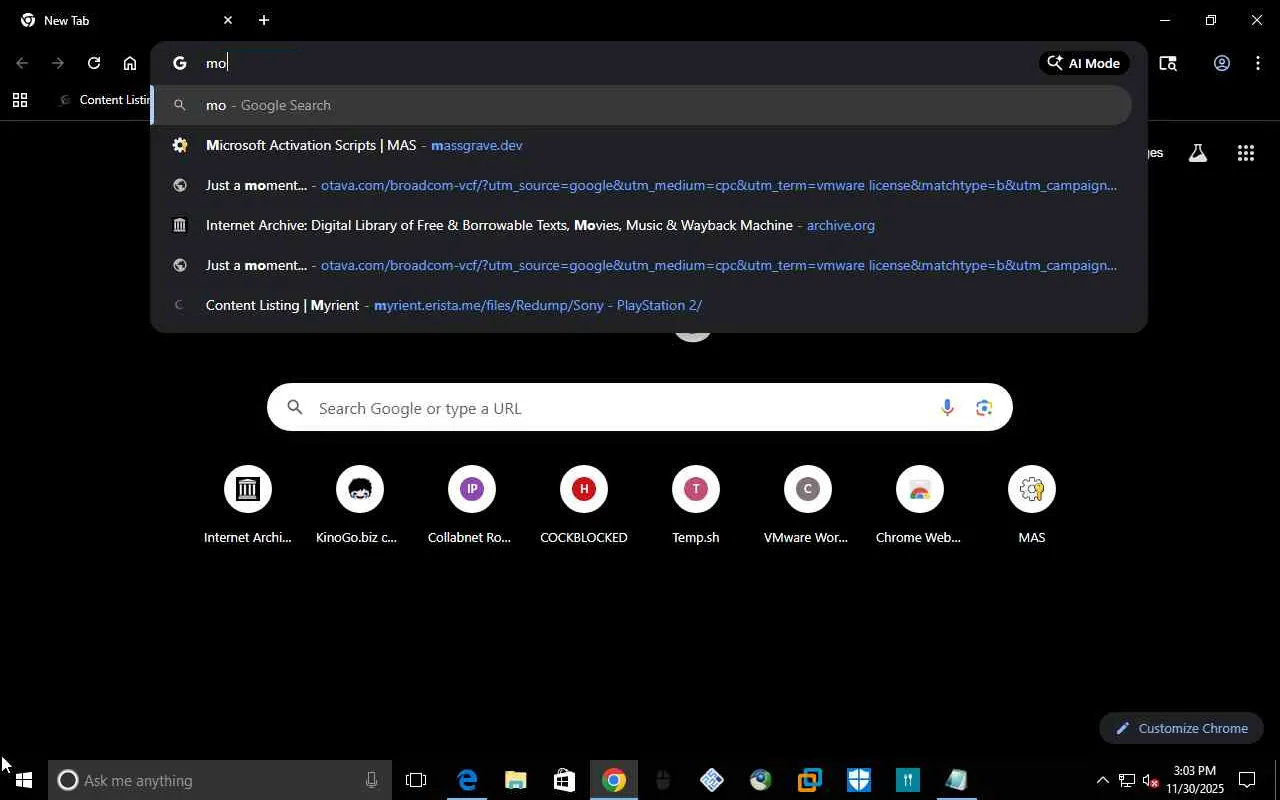Open the Windows Start menu

tap(24, 780)
